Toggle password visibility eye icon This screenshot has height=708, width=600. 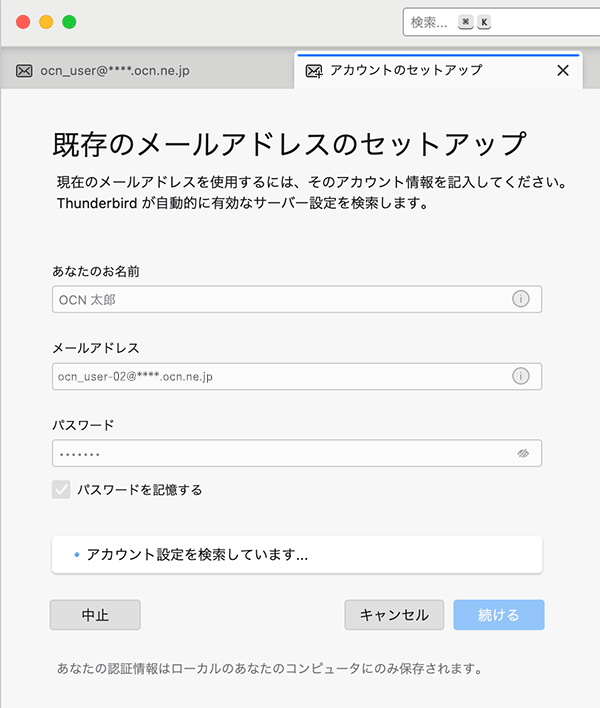pos(522,453)
